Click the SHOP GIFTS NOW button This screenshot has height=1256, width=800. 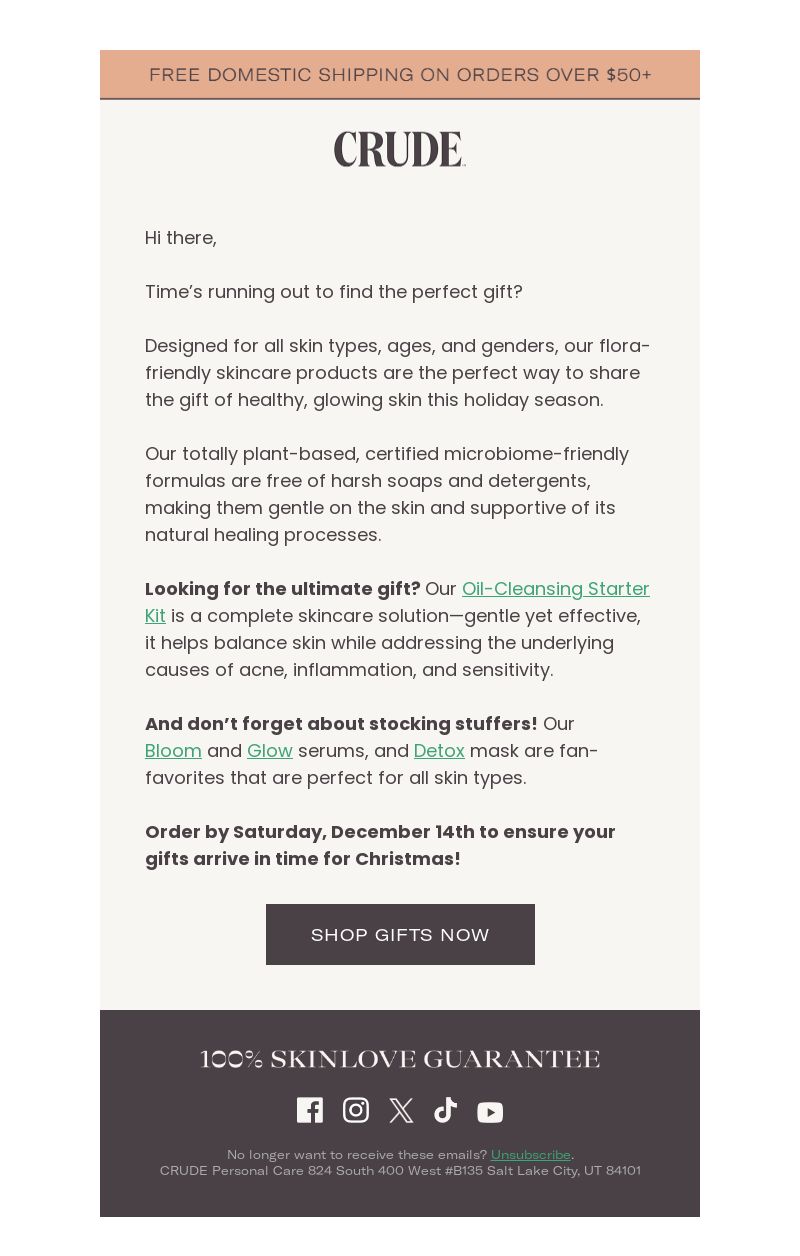tap(400, 934)
